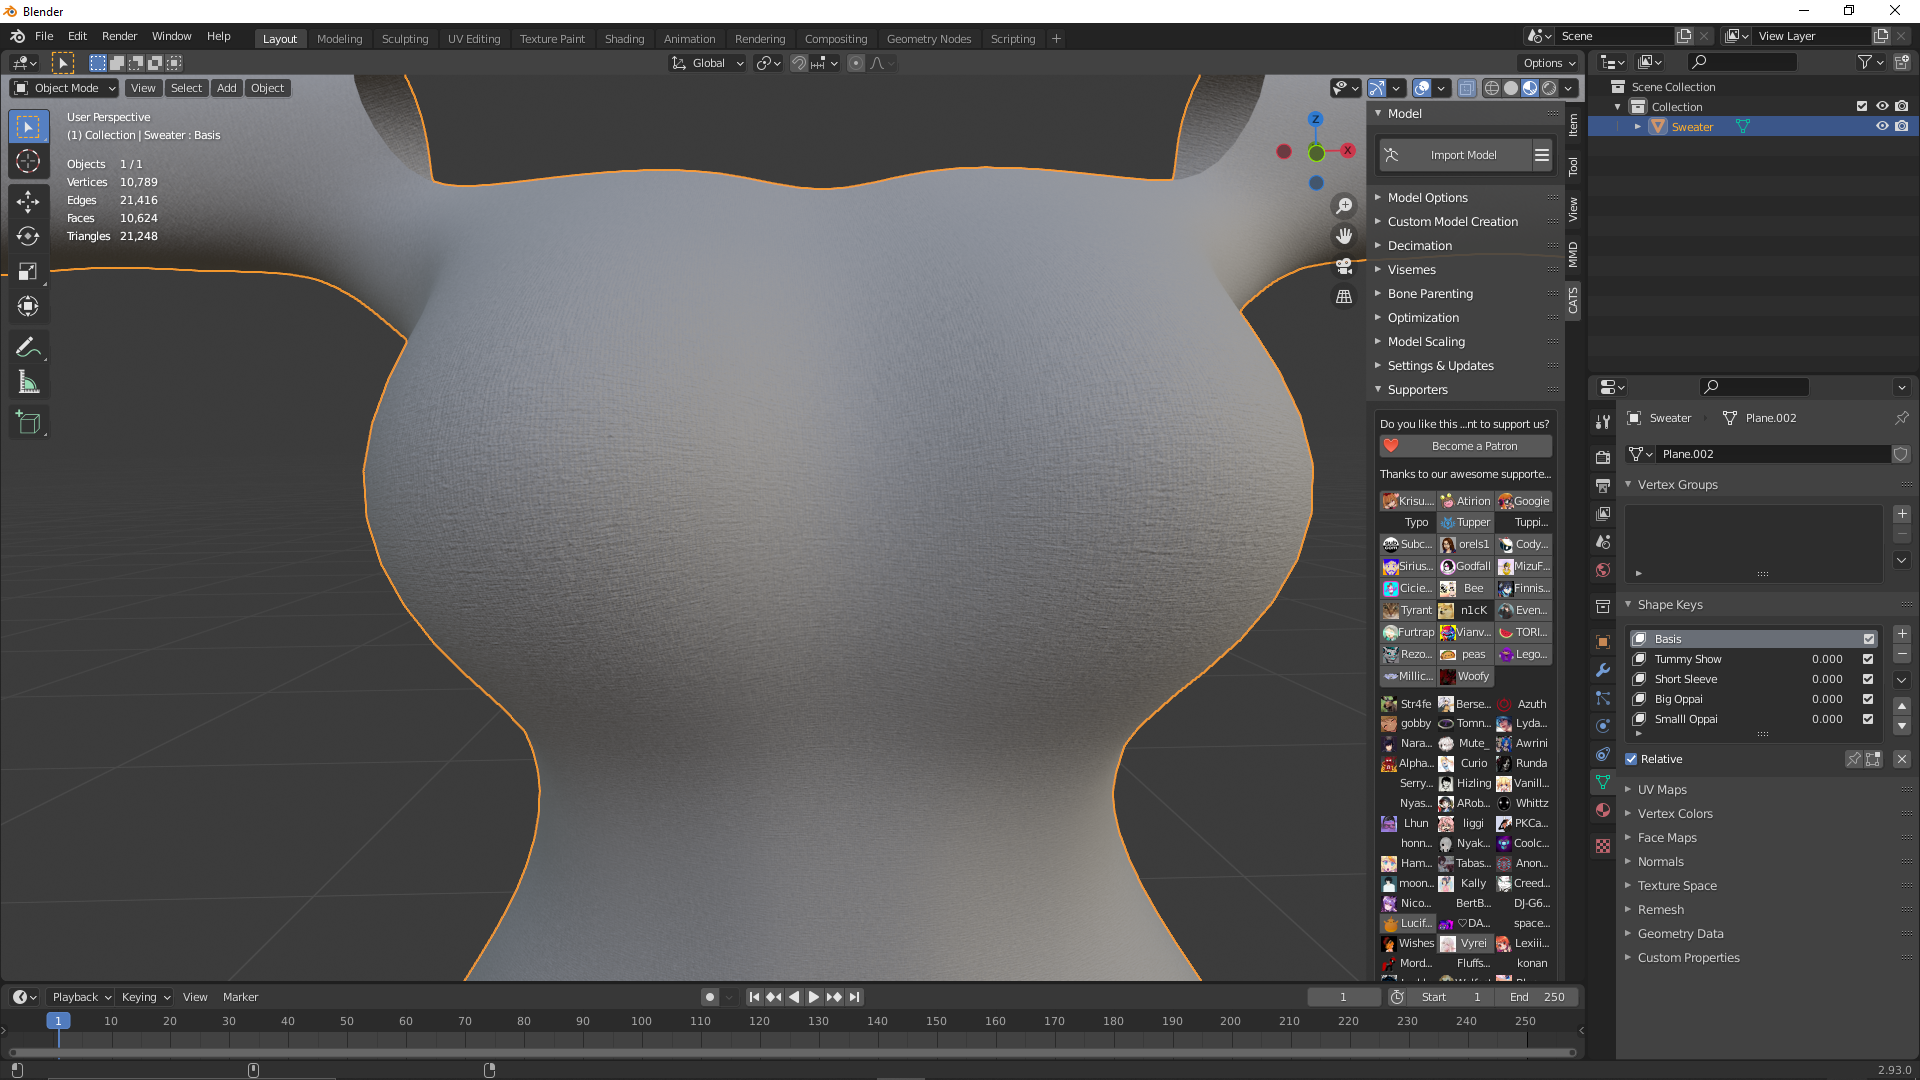Viewport: 1920px width, 1080px height.
Task: Select the Add Cube tool
Action: pos(28,423)
